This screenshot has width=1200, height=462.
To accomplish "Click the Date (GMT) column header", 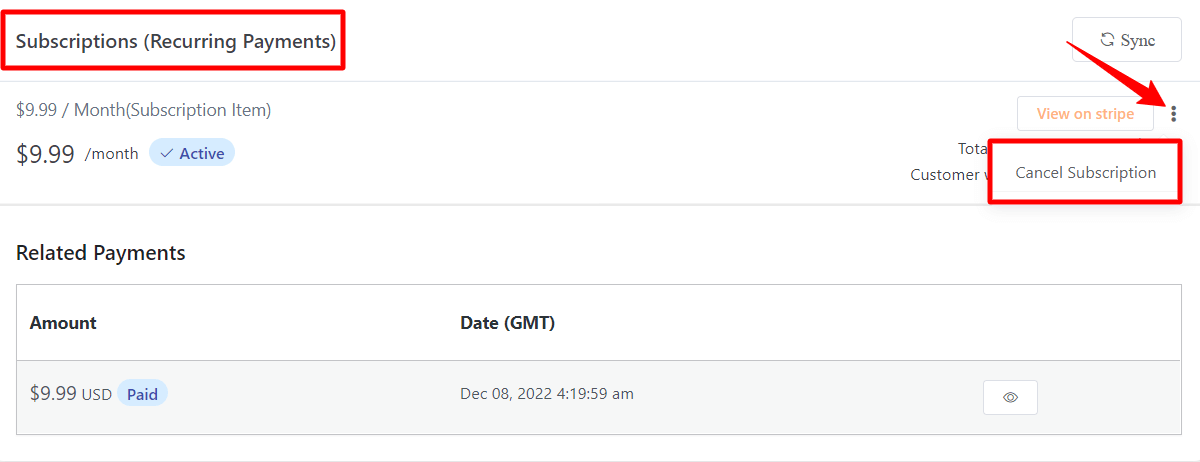I will (x=507, y=323).
